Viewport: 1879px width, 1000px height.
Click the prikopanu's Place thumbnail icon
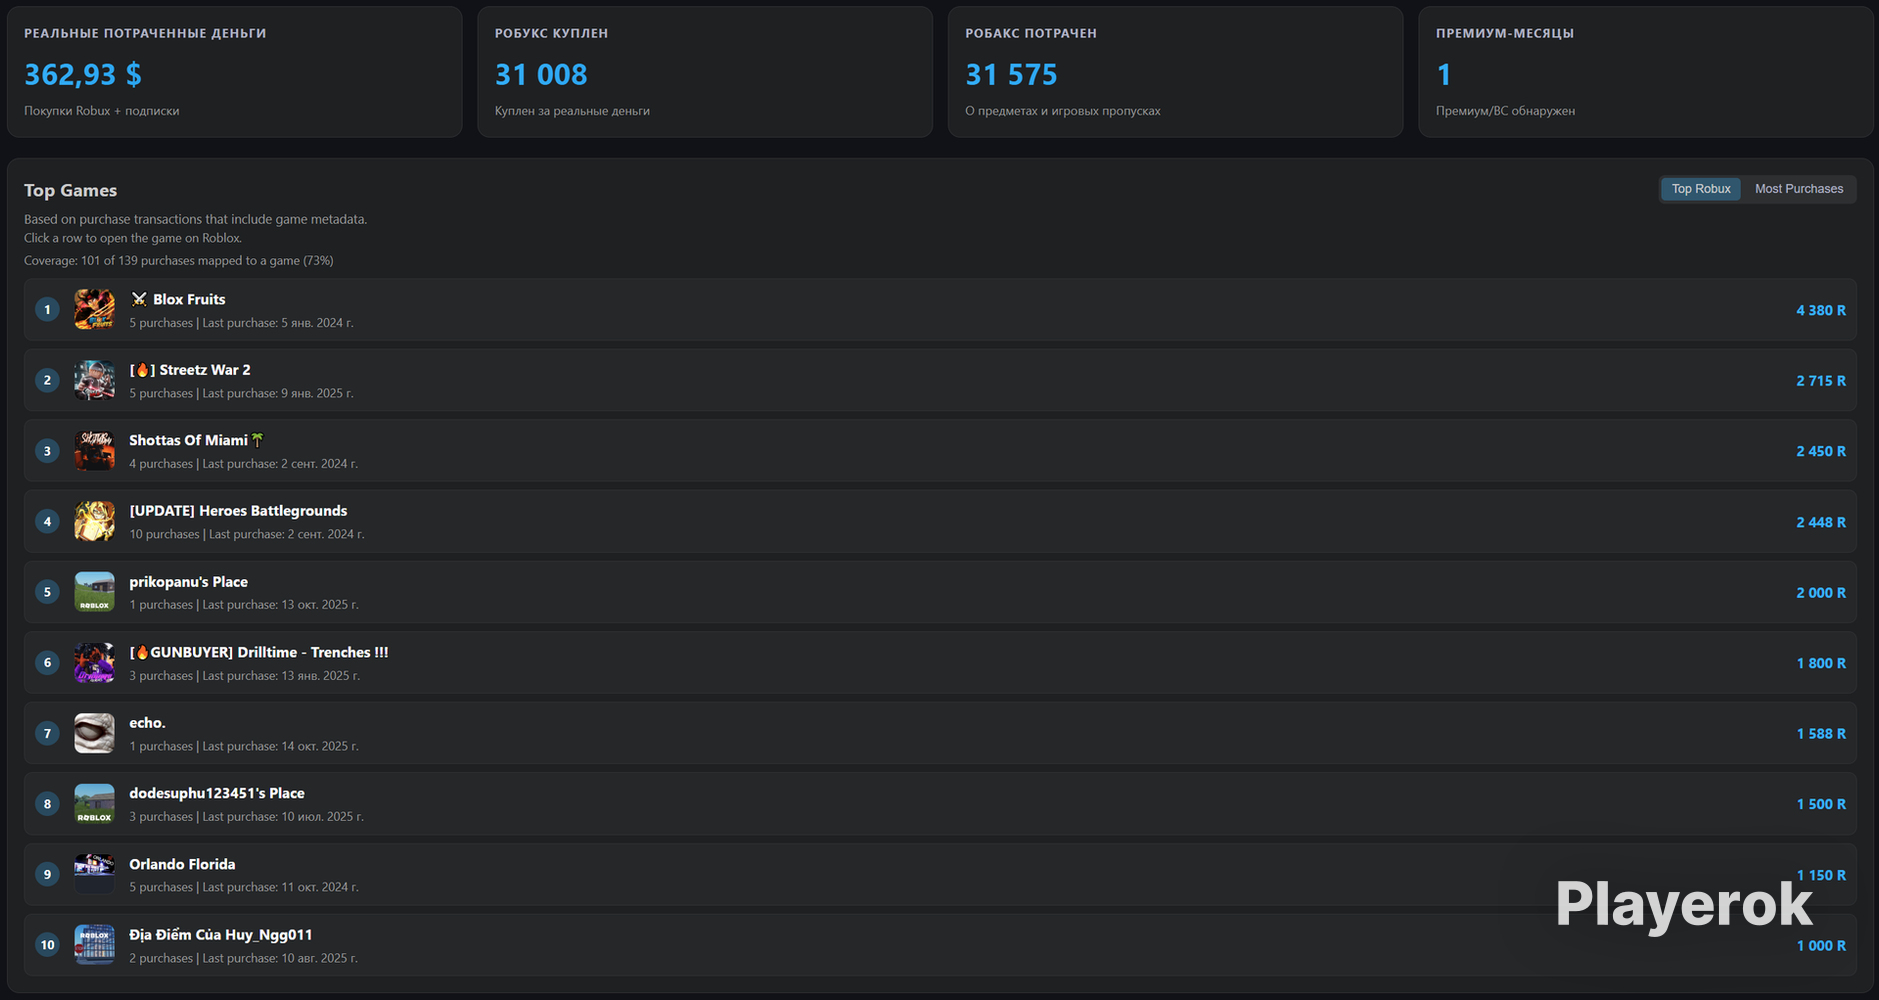coord(94,592)
